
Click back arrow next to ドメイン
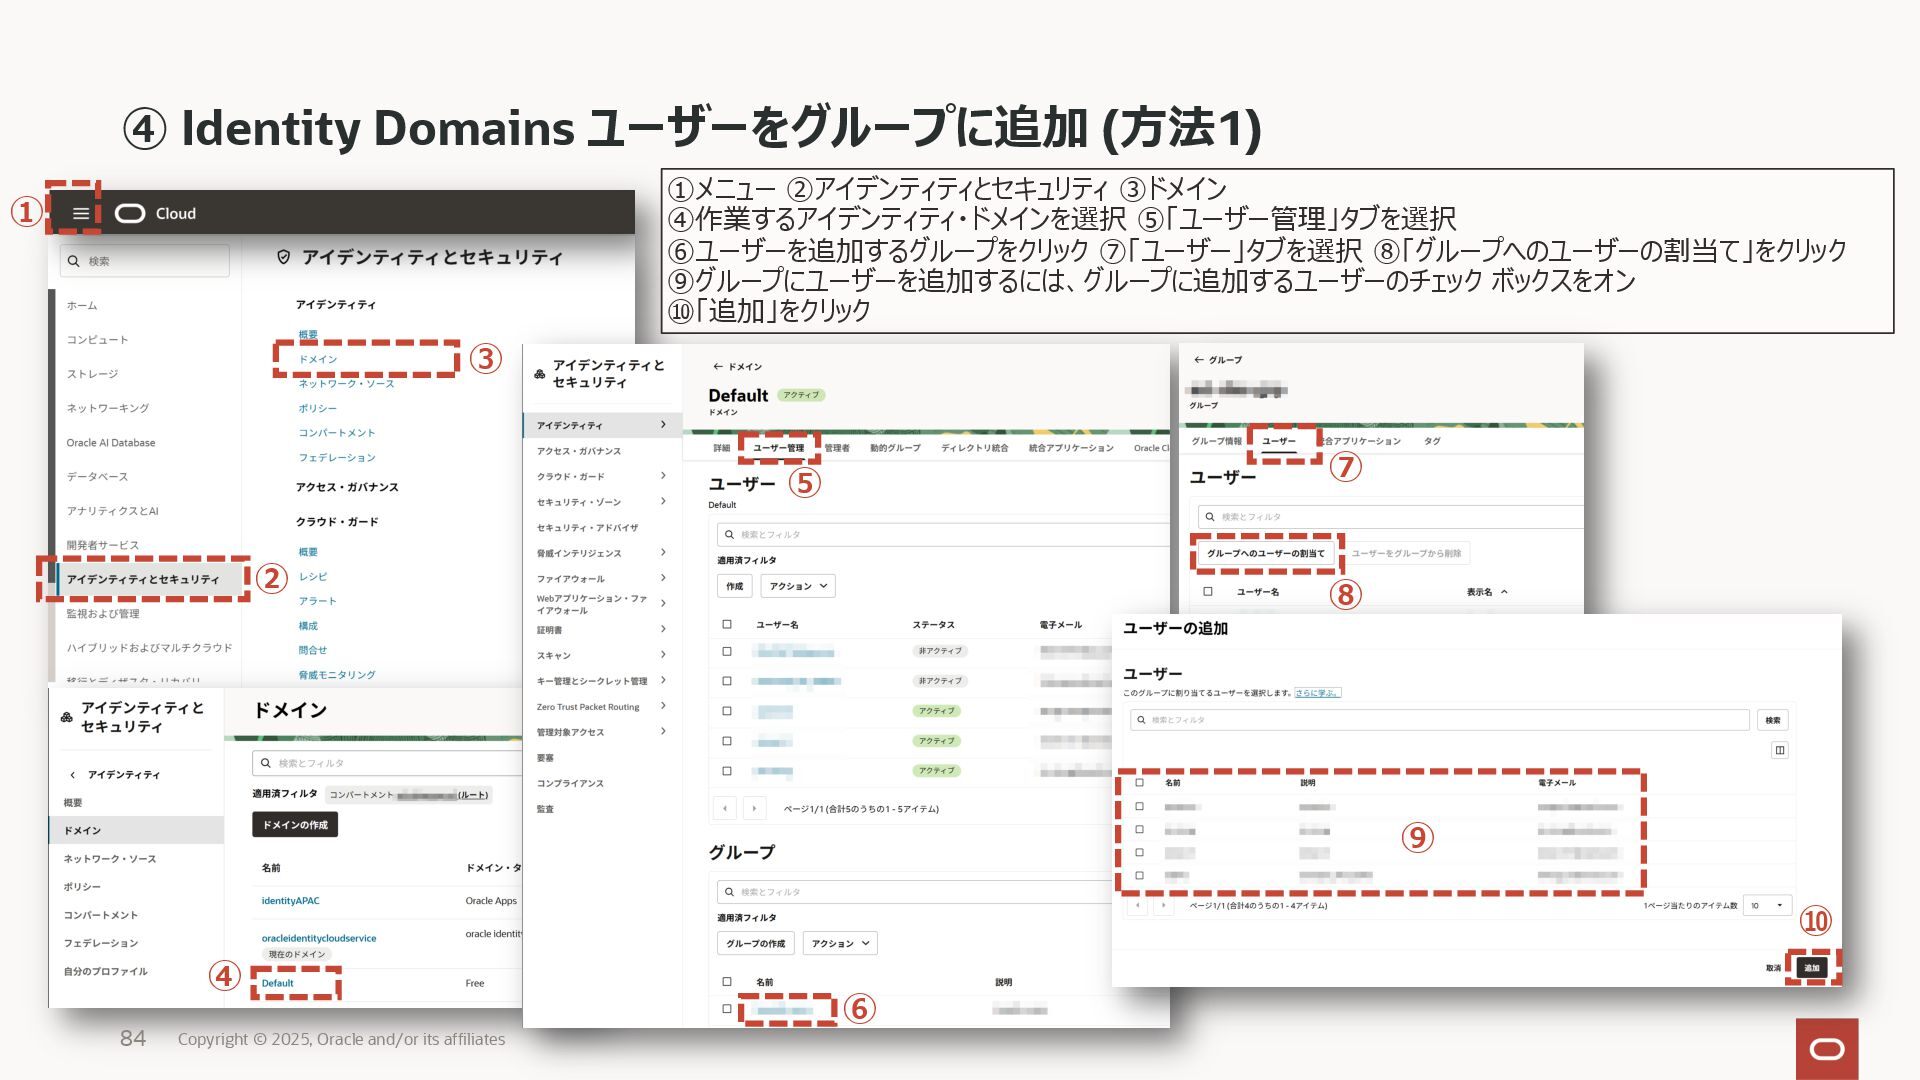click(717, 367)
